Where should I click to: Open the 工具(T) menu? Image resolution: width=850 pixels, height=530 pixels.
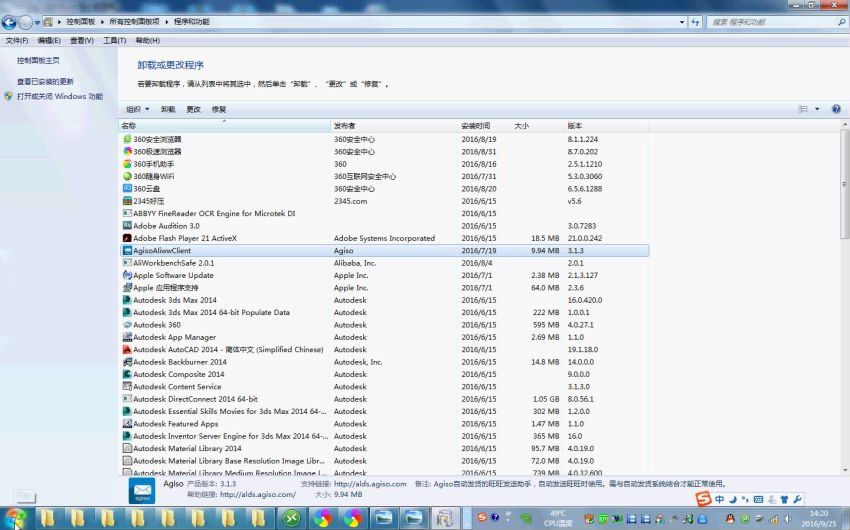(x=114, y=41)
